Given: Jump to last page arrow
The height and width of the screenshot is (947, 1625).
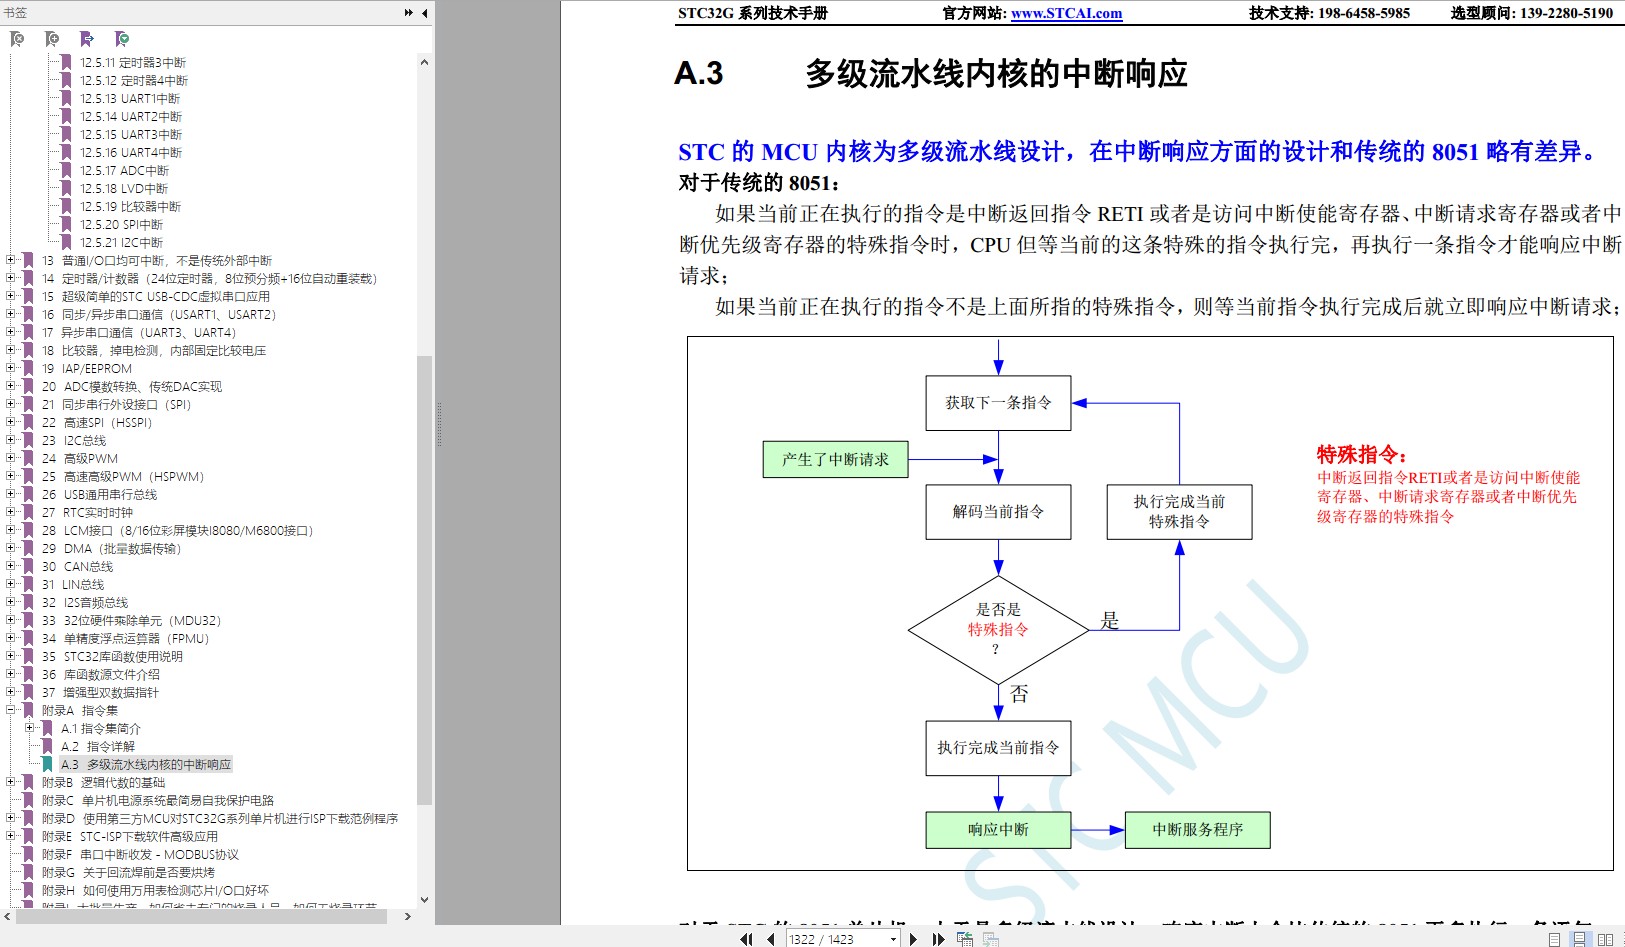Looking at the screenshot, I should pos(938,939).
